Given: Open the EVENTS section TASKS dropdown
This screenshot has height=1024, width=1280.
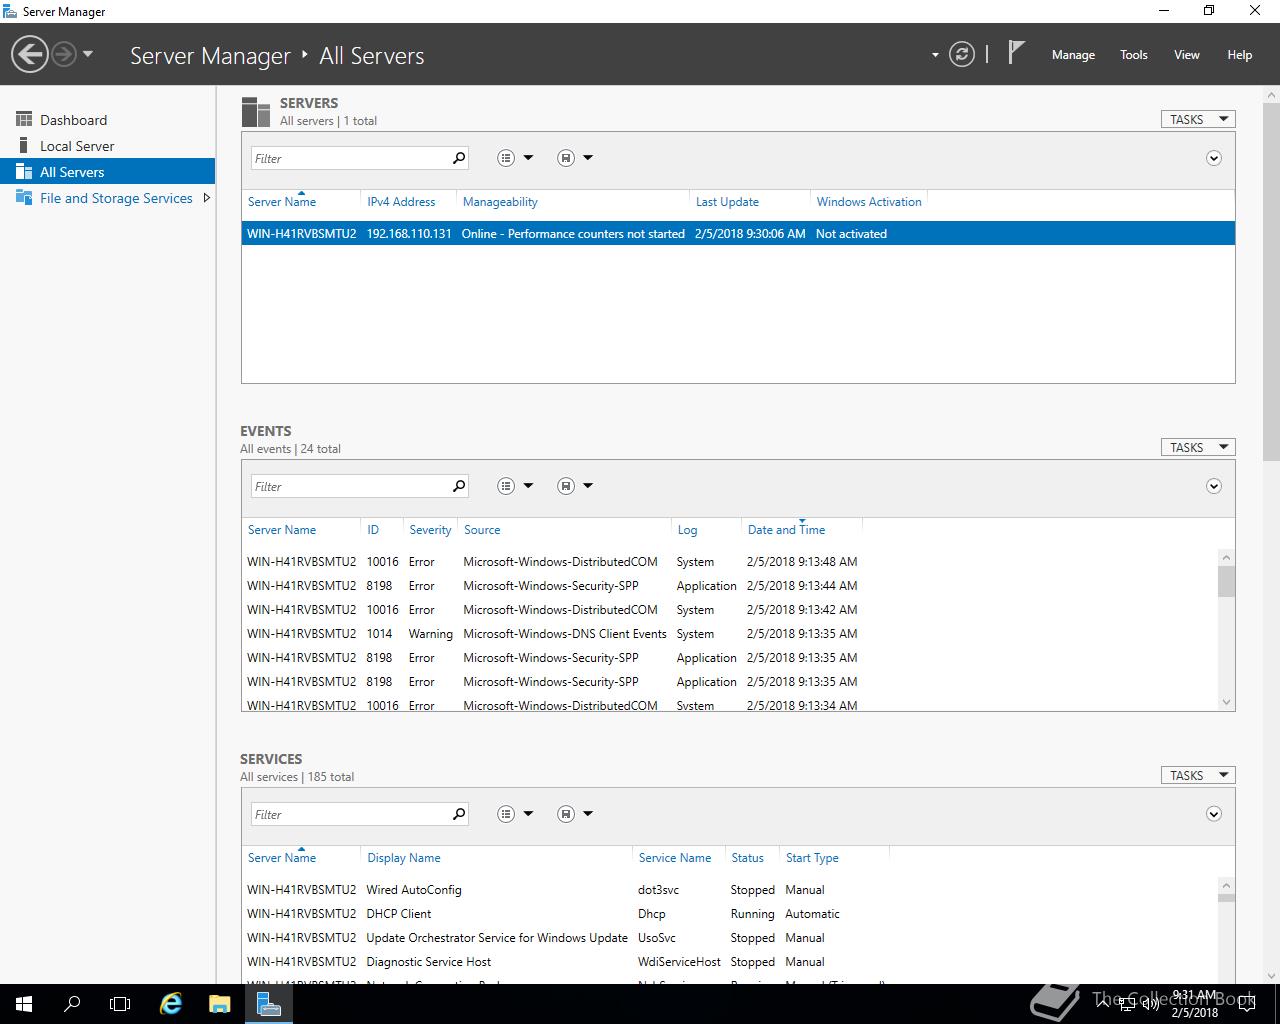Looking at the screenshot, I should click(x=1198, y=447).
